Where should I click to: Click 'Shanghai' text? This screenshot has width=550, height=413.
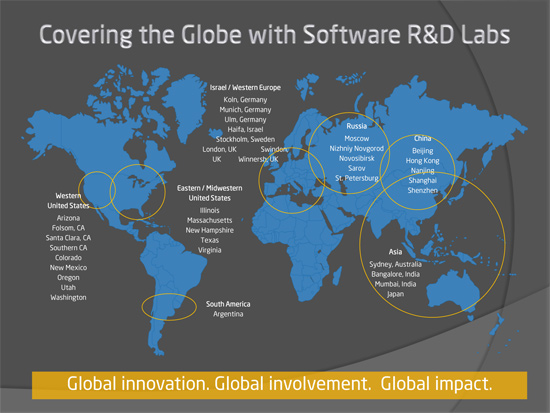coord(422,180)
